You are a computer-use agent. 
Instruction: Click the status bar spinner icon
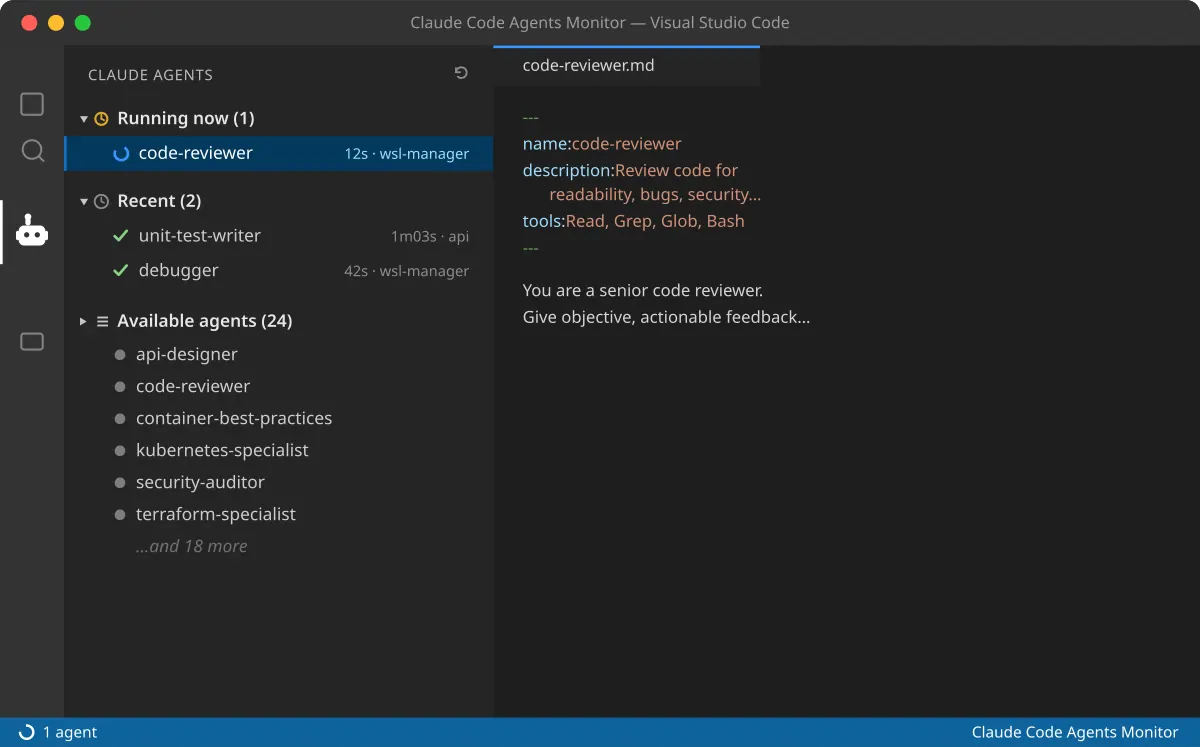point(27,732)
